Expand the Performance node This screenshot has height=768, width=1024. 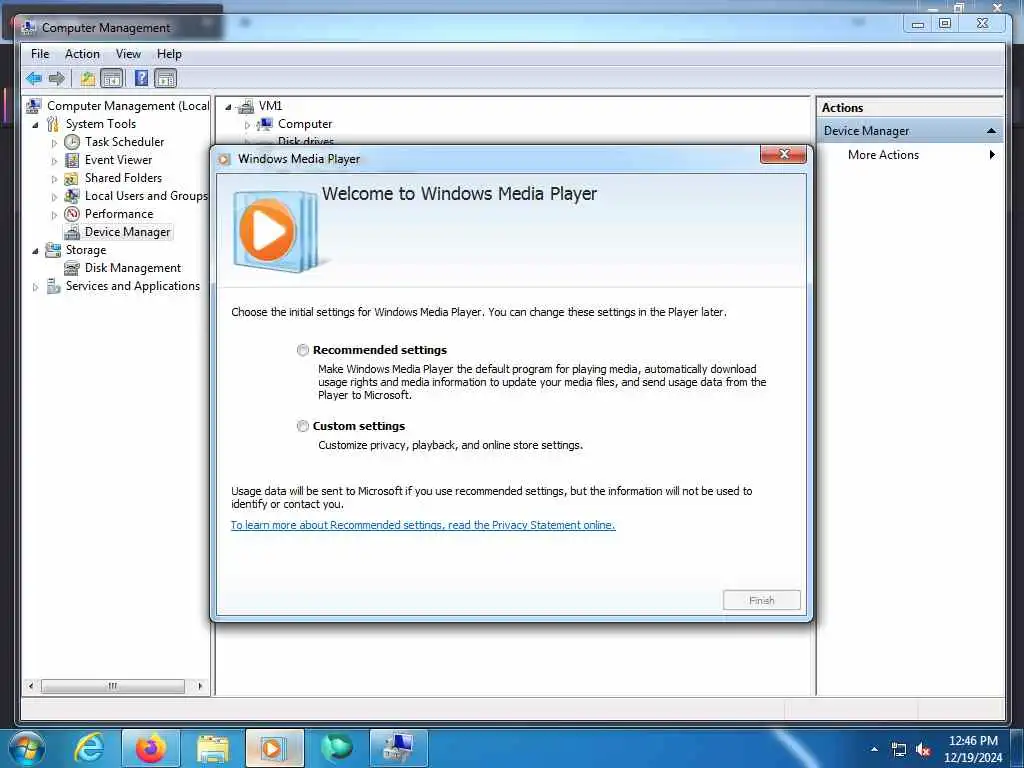[x=54, y=215]
